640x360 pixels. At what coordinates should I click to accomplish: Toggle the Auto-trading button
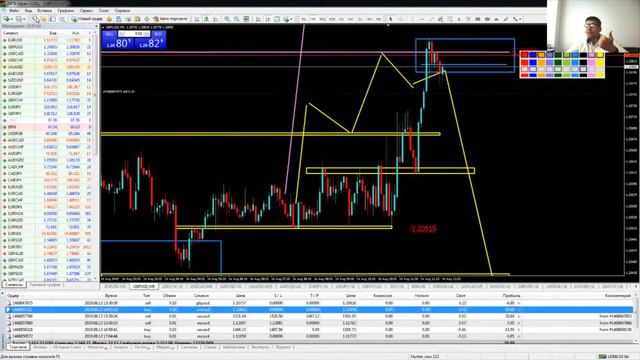click(x=170, y=19)
